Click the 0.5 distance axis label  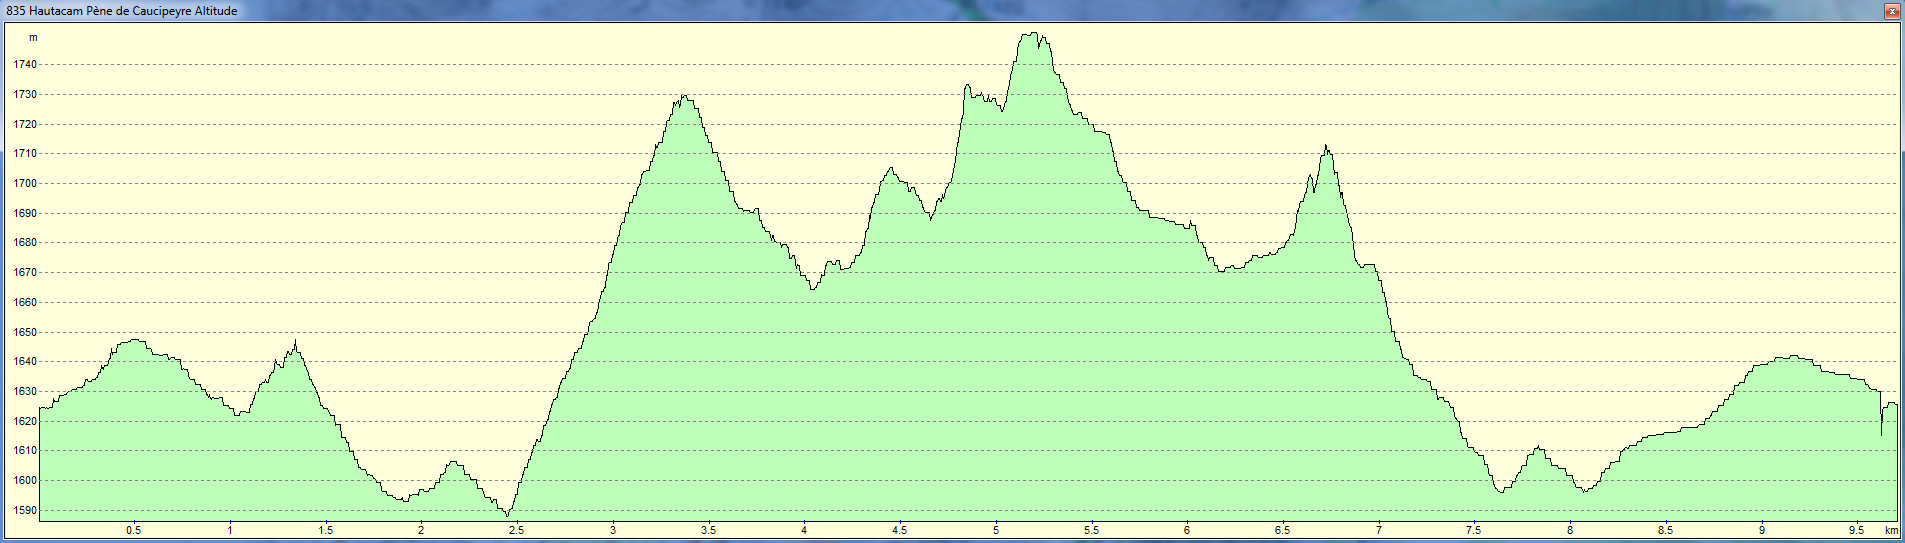133,530
